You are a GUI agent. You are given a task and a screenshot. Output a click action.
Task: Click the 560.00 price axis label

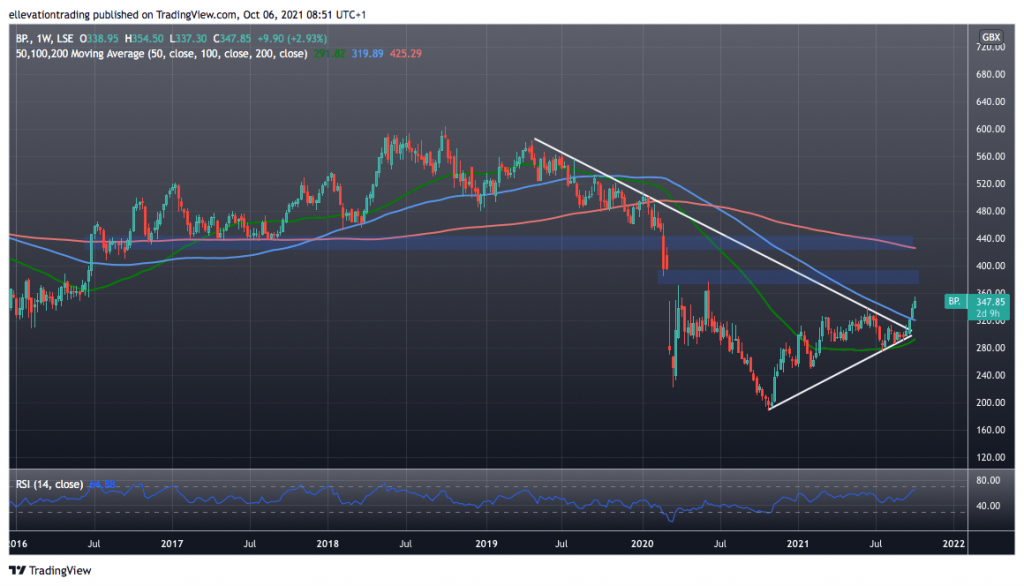pyautogui.click(x=990, y=157)
